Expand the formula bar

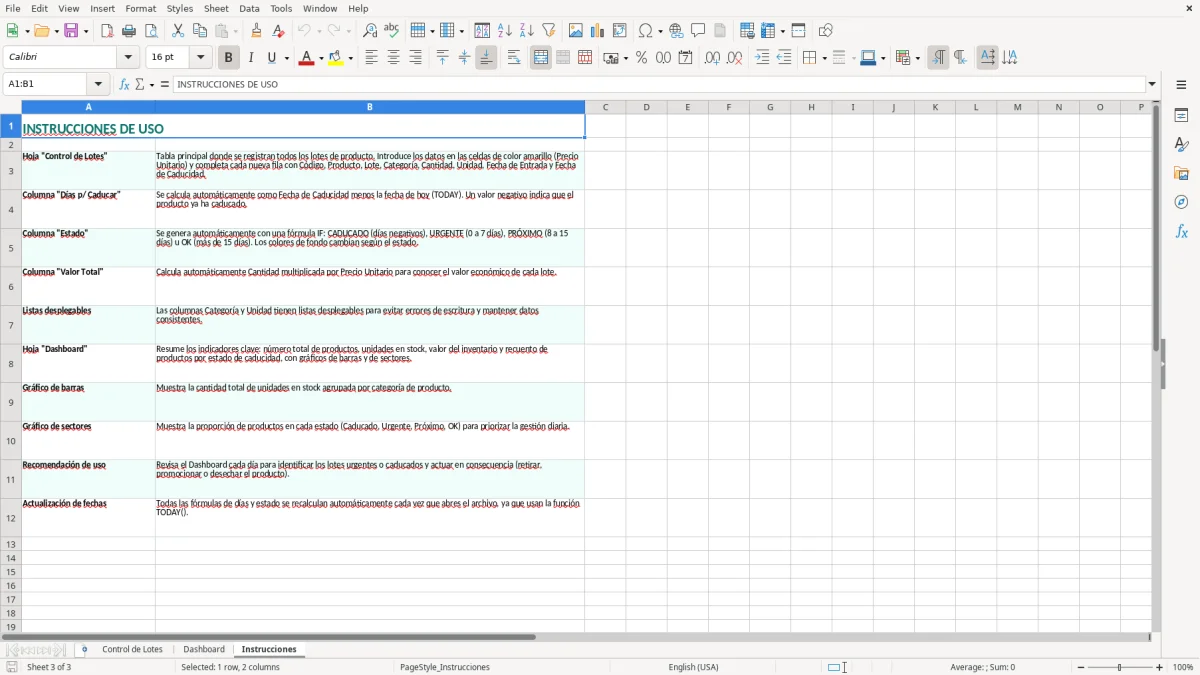[1152, 85]
